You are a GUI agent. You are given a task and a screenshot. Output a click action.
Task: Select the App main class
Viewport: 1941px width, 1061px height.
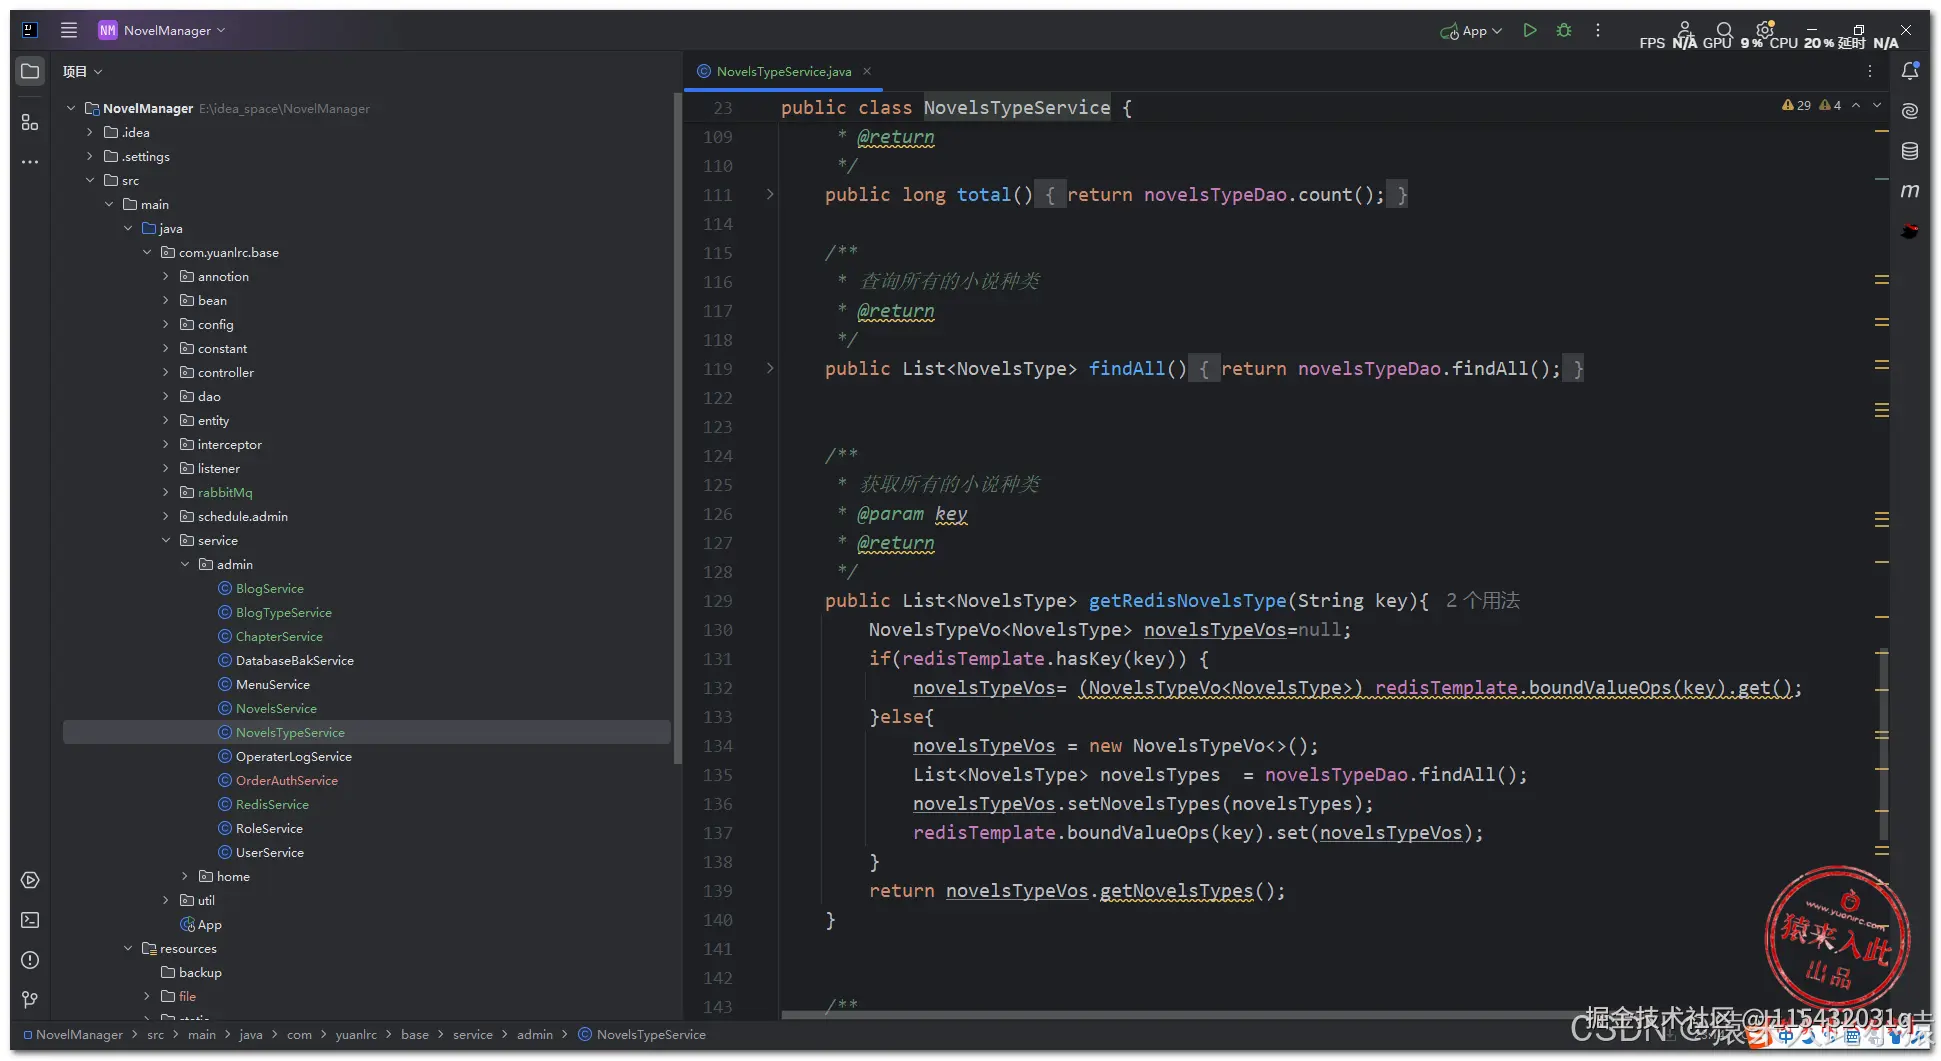pos(209,924)
